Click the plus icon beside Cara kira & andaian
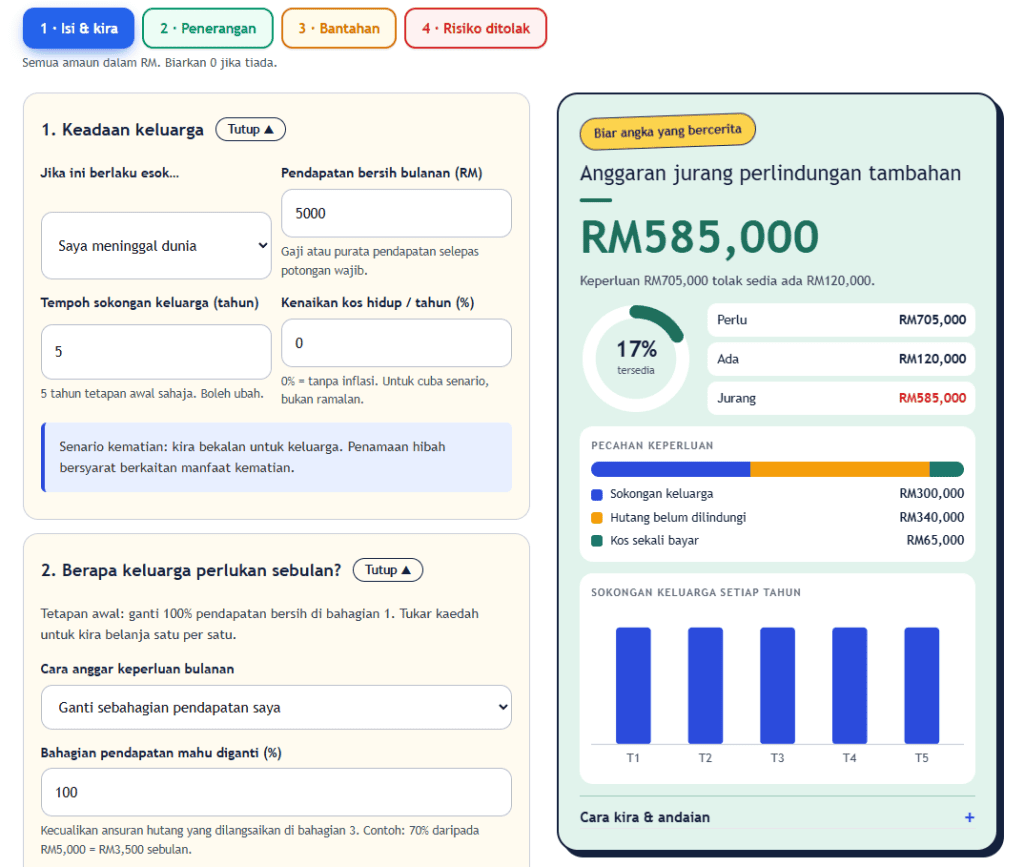The image size is (1024, 867). (969, 817)
